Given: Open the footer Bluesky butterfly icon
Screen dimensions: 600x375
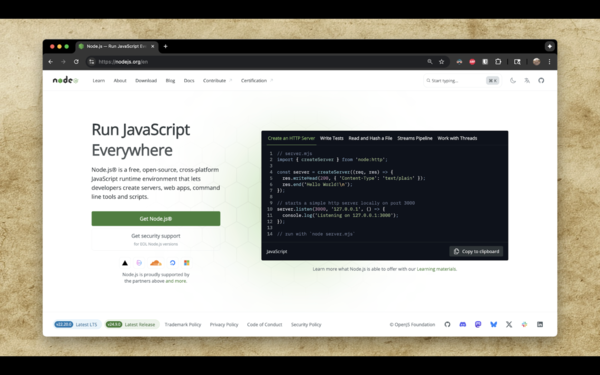Looking at the screenshot, I should [494, 324].
